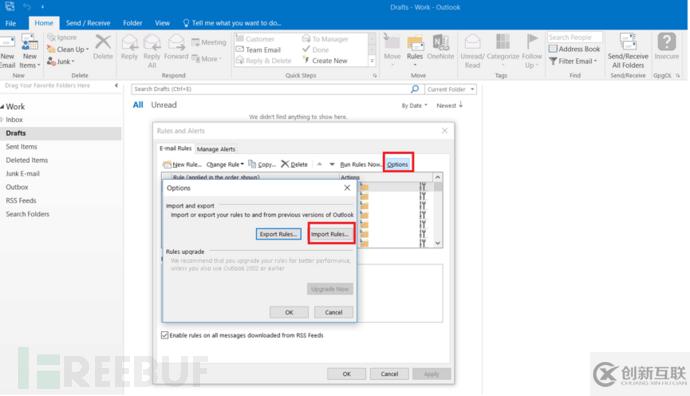Switch to the Folder ribbon tab
Screen dimensions: 690x396
132,23
